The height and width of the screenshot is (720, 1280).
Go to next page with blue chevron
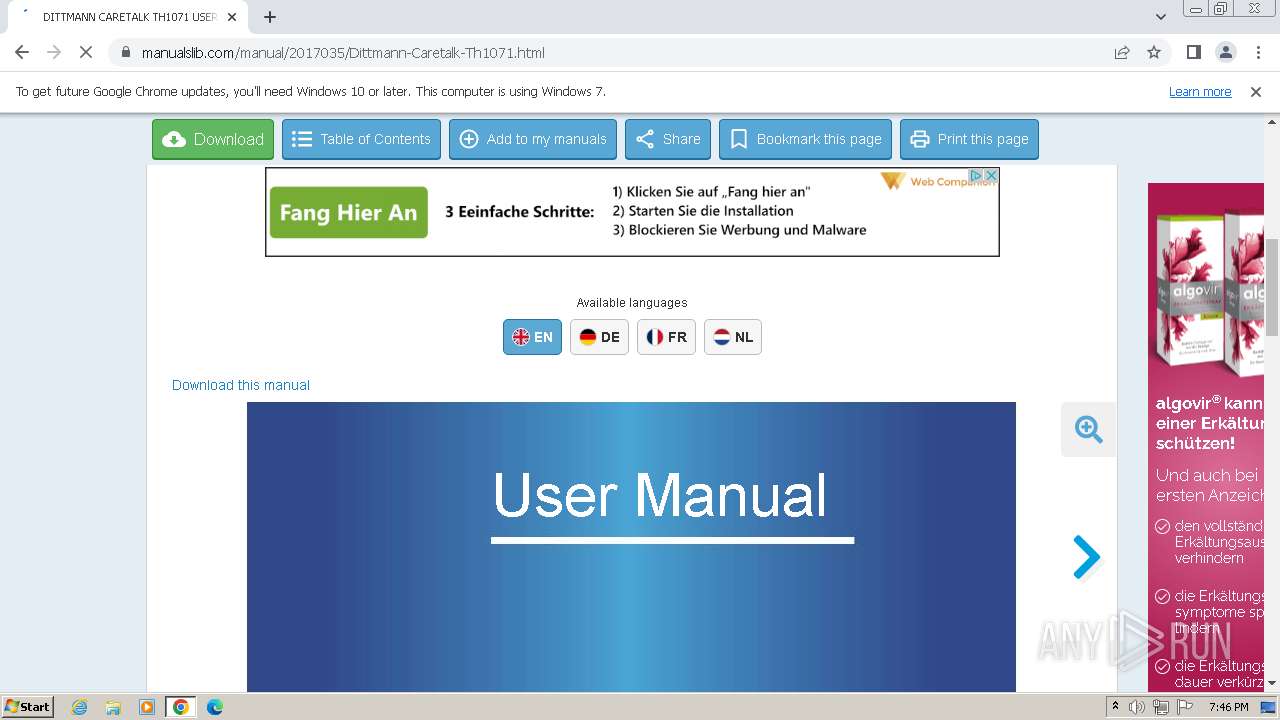pyautogui.click(x=1086, y=557)
